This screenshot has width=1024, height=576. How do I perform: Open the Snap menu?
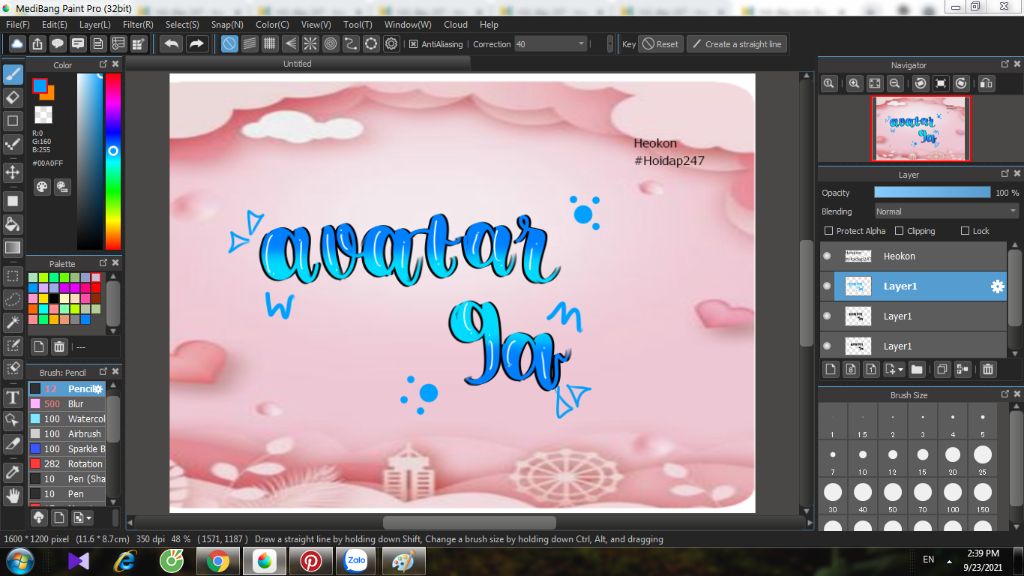[x=227, y=24]
